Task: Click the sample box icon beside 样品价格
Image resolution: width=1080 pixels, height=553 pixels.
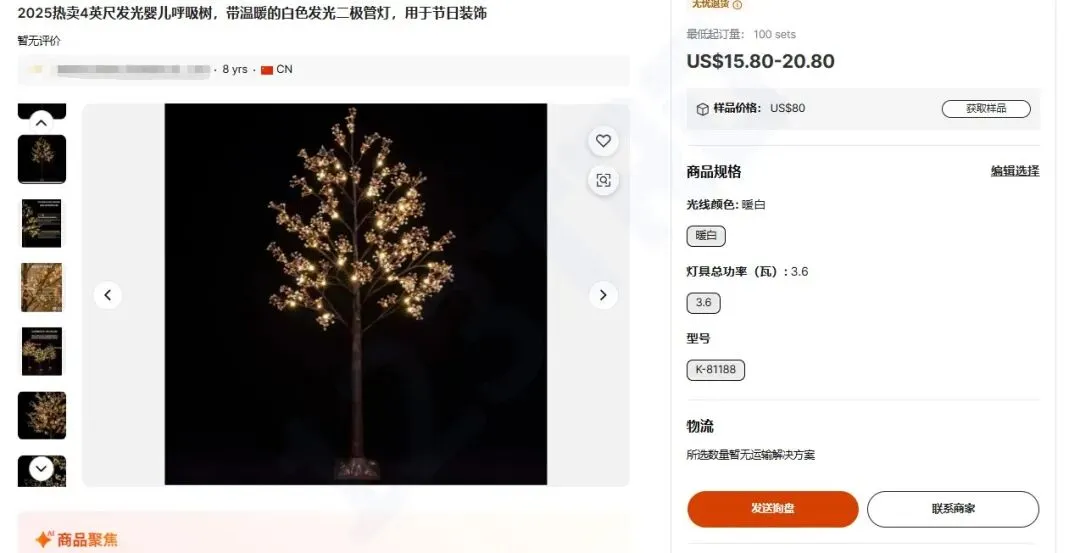Action: tap(702, 109)
